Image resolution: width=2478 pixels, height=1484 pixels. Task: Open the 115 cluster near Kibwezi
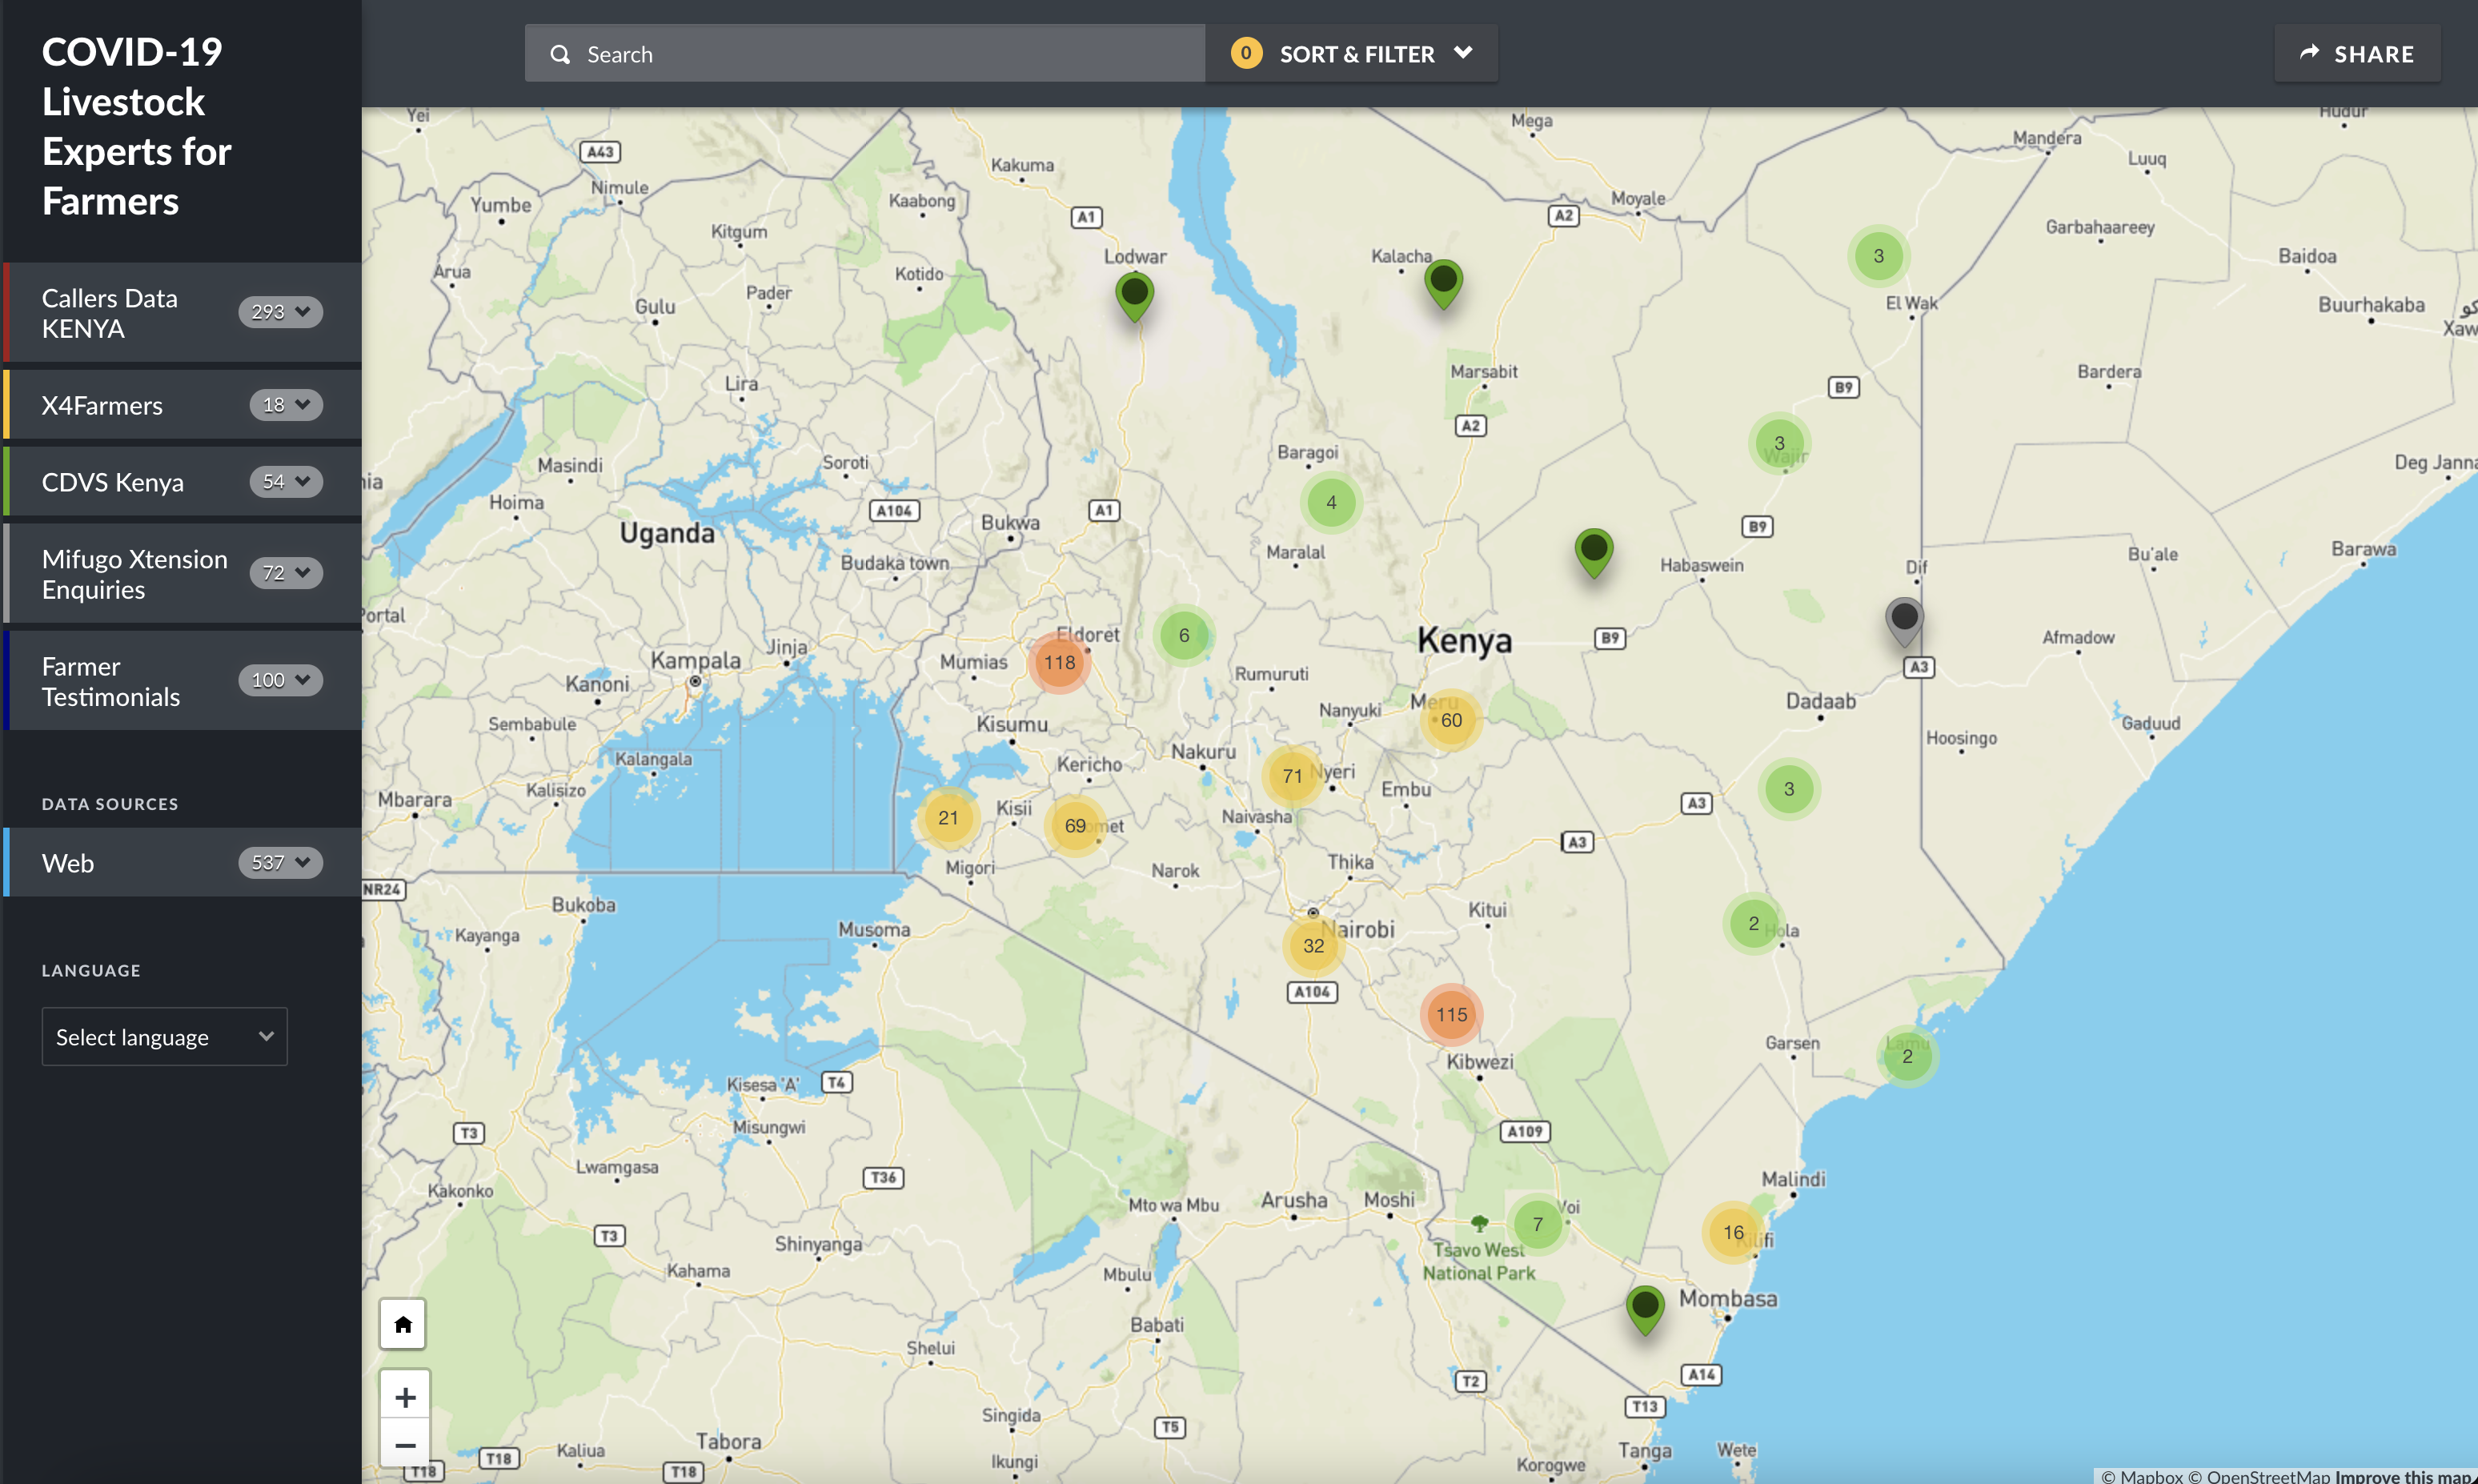click(1452, 1014)
